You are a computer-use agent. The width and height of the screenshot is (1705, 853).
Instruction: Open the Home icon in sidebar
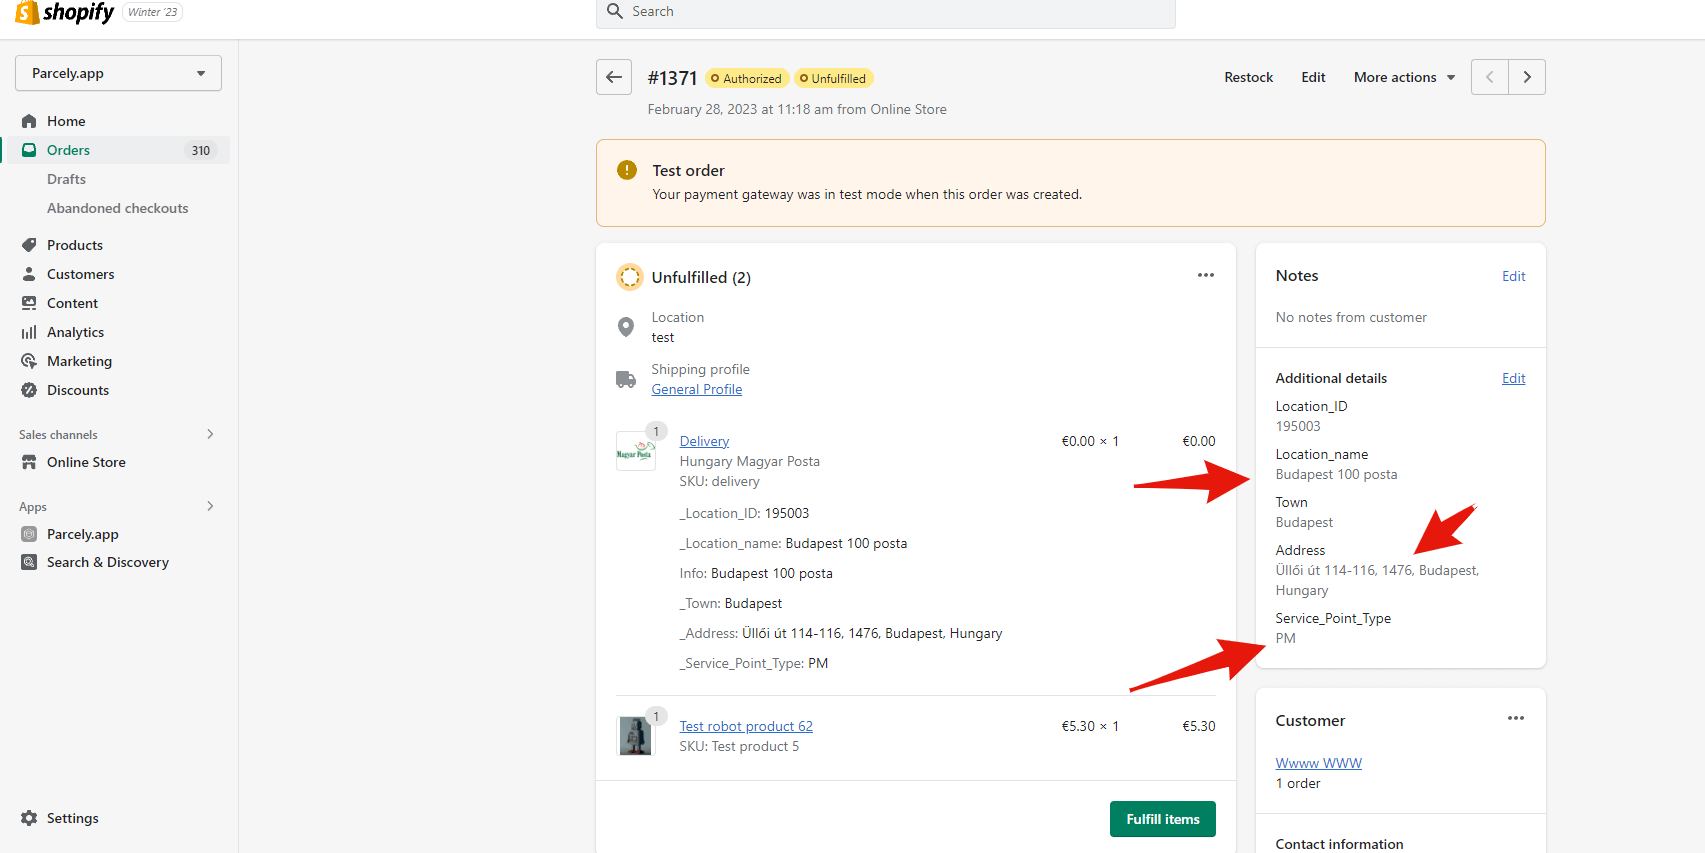click(29, 121)
